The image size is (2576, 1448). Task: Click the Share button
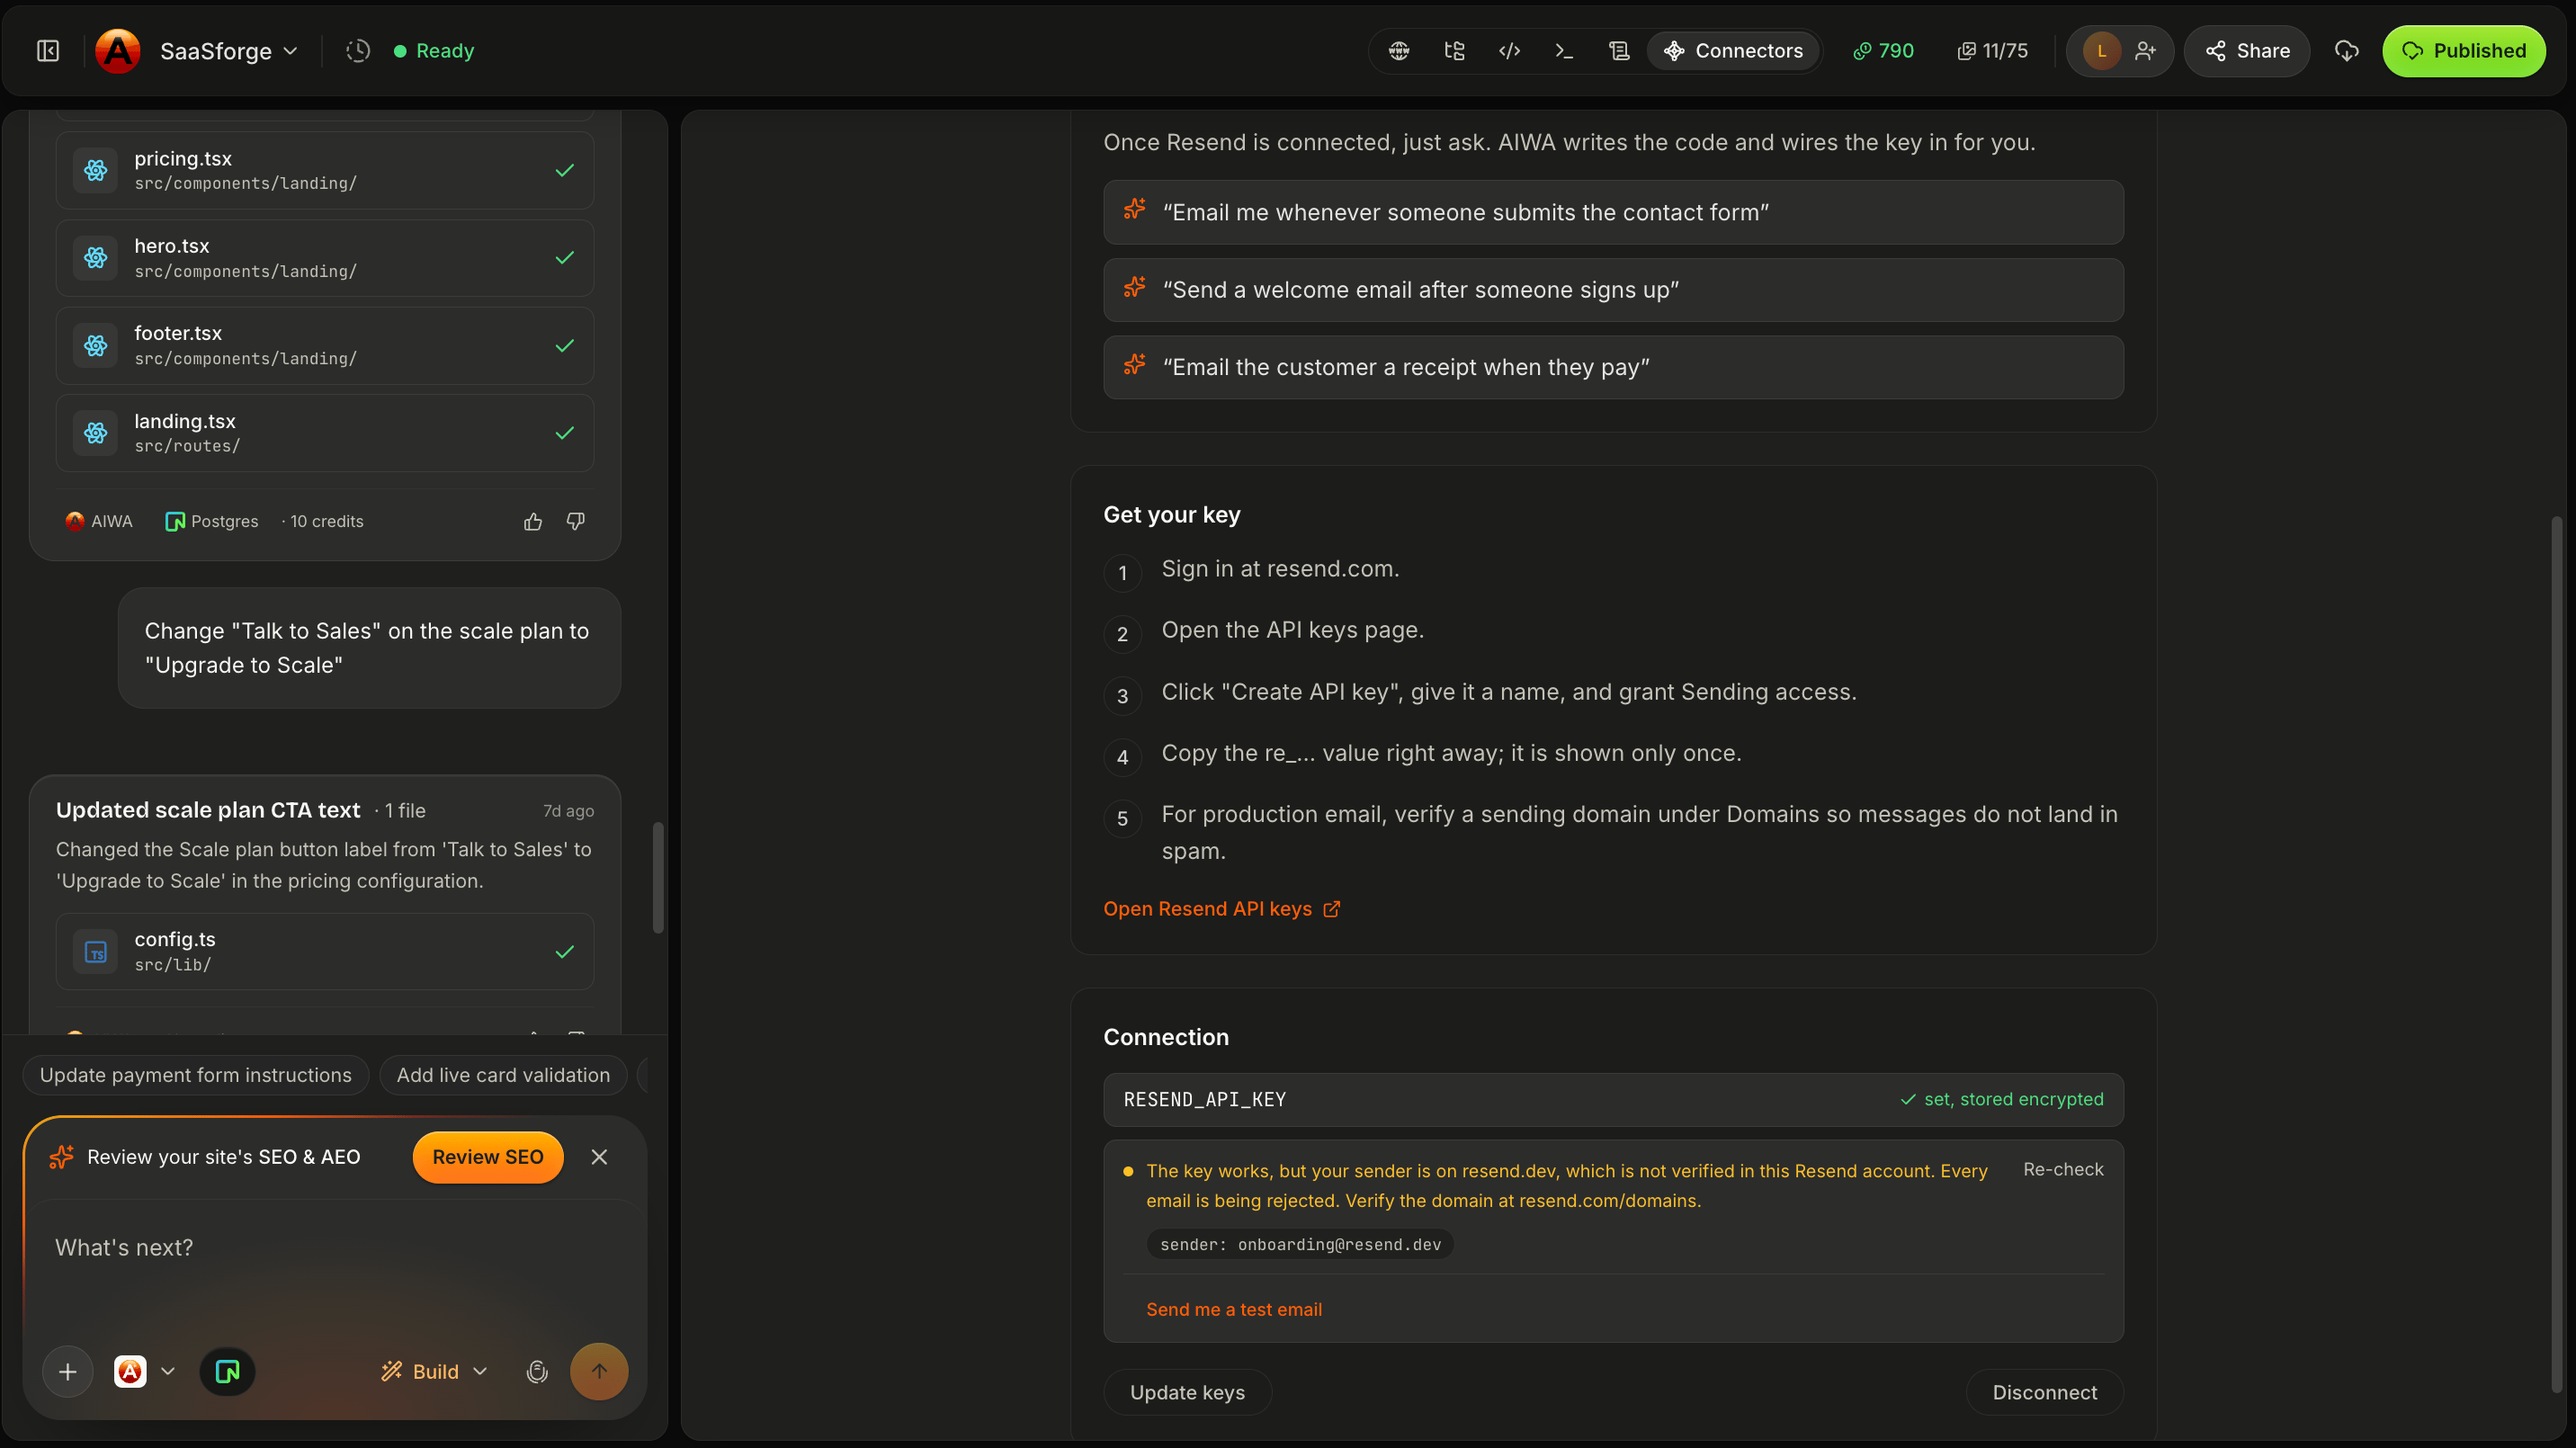[x=2247, y=51]
